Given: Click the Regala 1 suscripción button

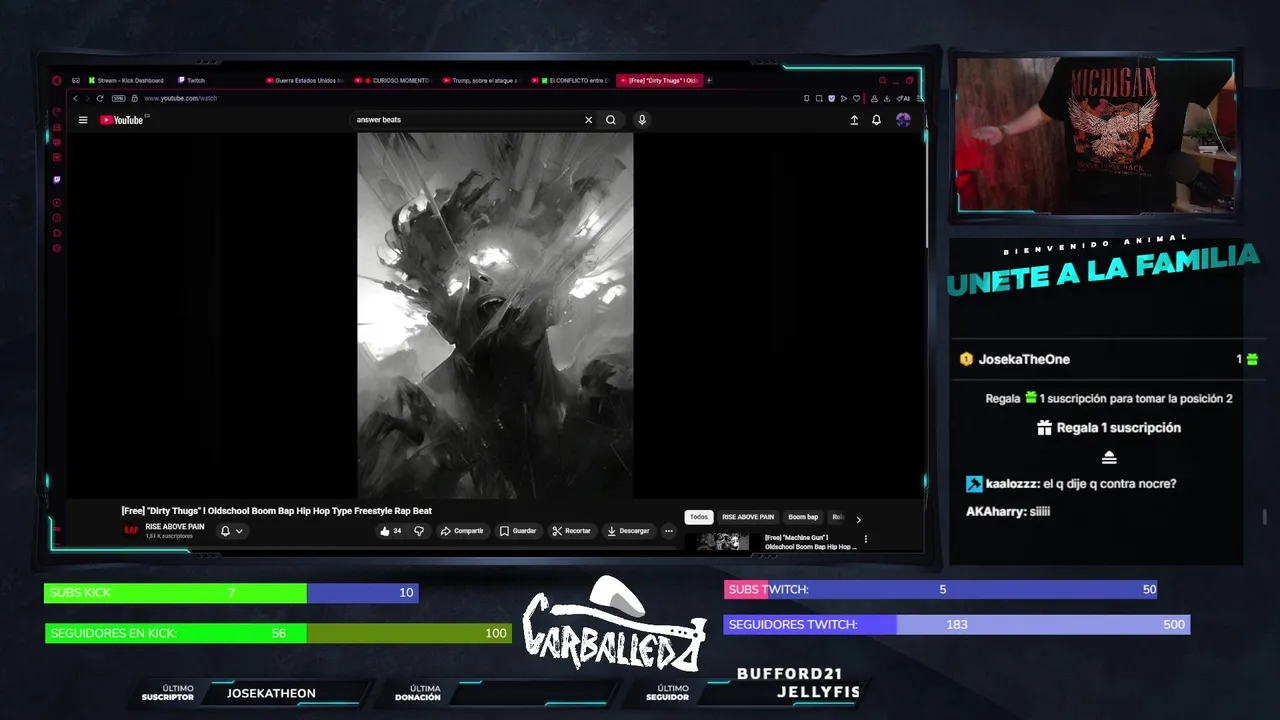Looking at the screenshot, I should [x=1109, y=428].
